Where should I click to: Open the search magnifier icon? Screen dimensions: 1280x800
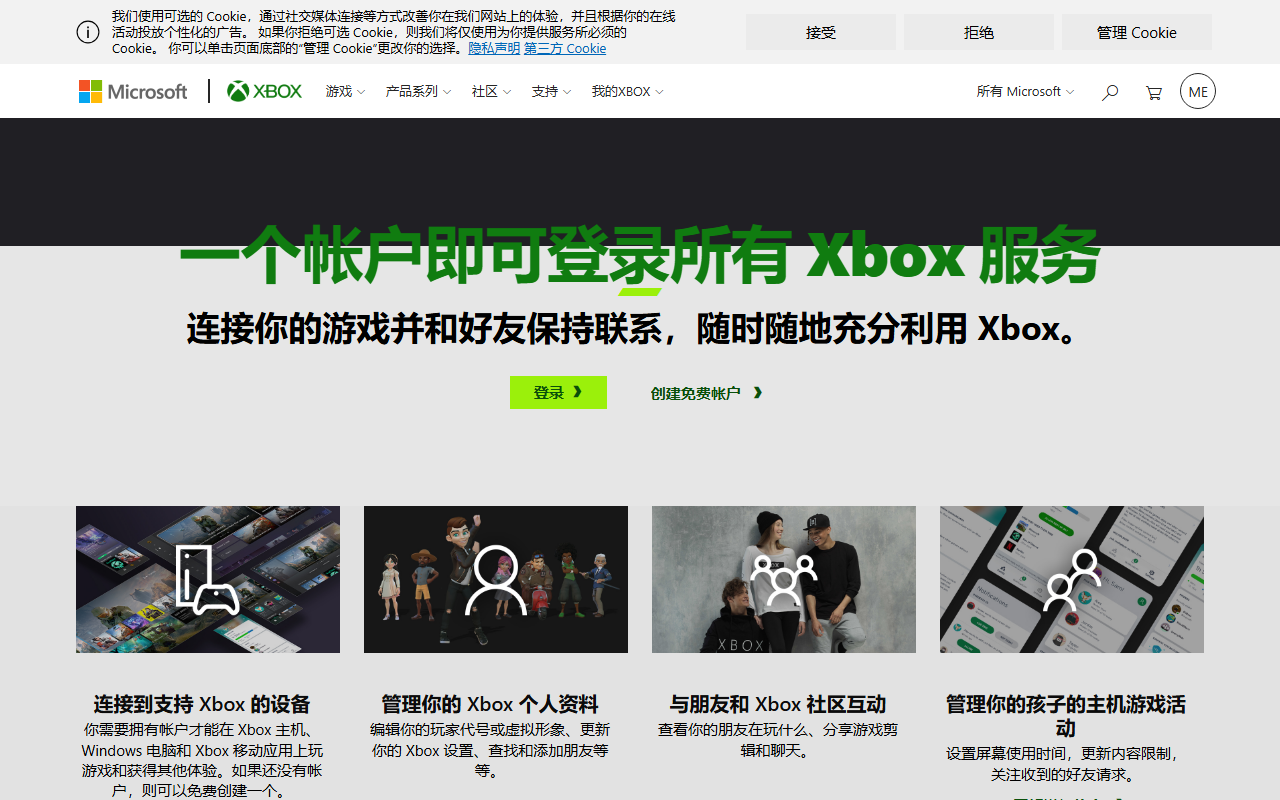(x=1110, y=92)
